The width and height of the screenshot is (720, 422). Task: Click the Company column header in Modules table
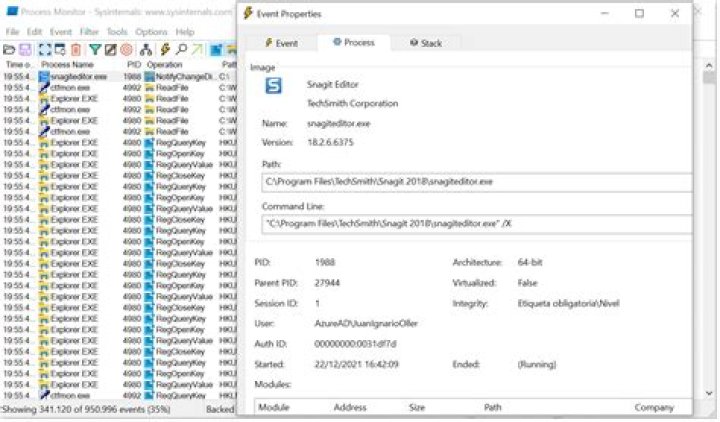(x=654, y=407)
